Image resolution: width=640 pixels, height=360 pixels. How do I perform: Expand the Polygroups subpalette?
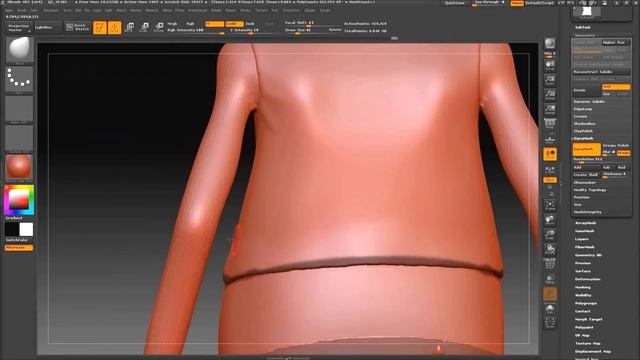[x=586, y=303]
